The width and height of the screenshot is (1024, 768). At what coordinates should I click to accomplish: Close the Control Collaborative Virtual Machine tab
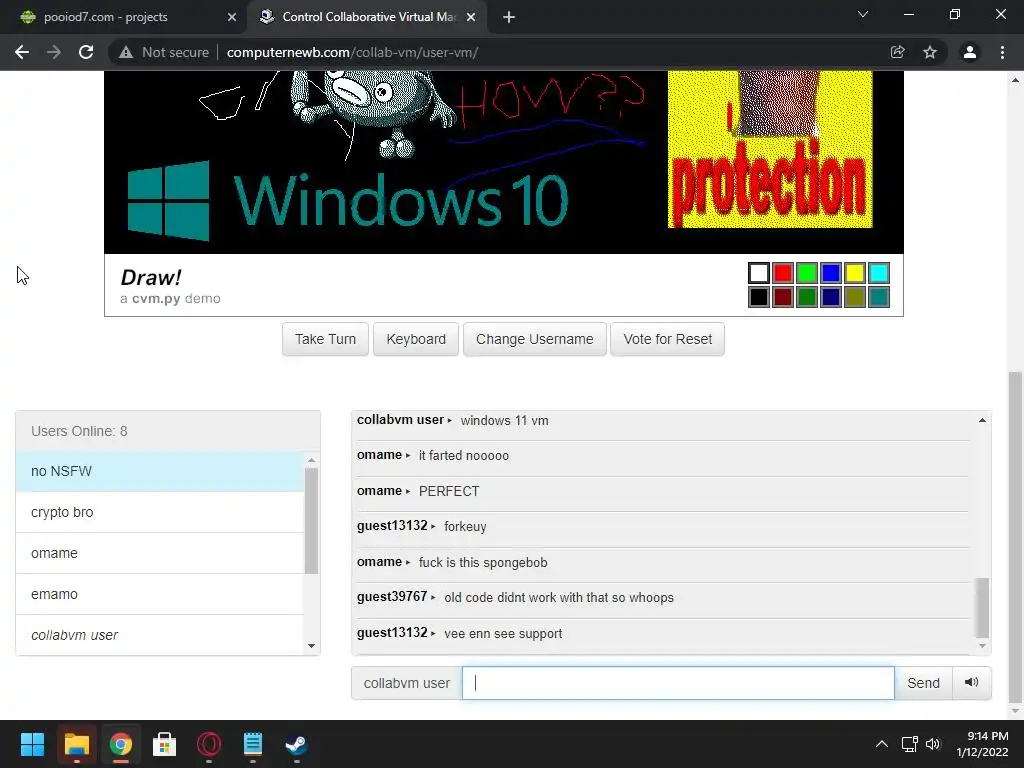471,17
